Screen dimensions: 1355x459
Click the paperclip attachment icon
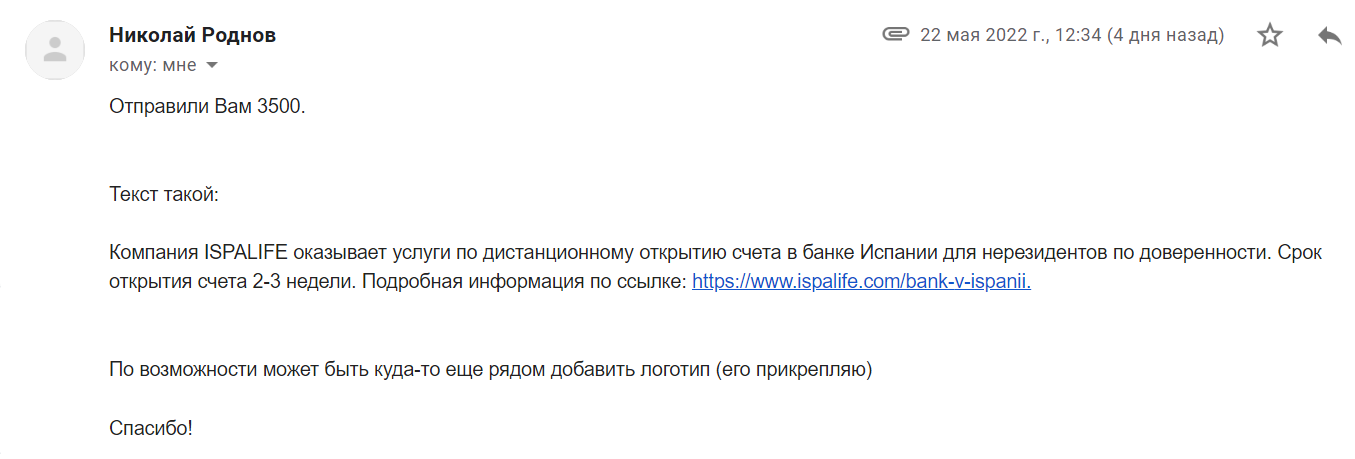tap(894, 35)
